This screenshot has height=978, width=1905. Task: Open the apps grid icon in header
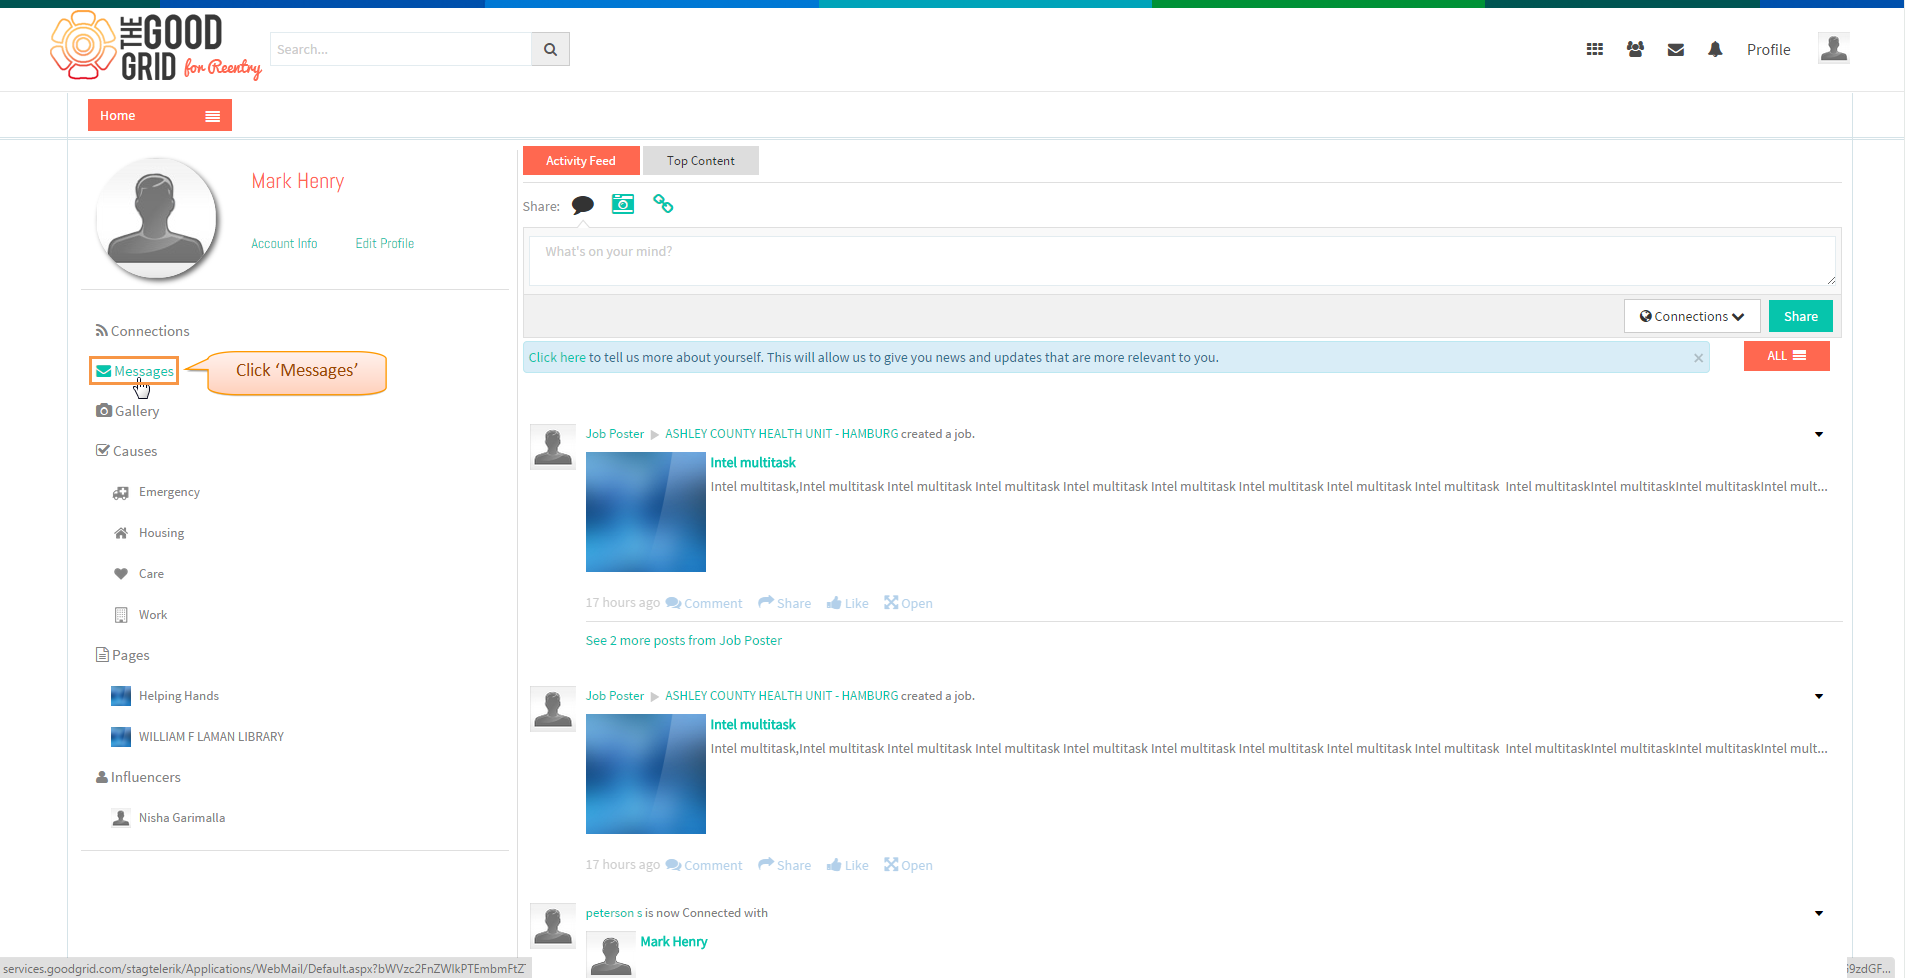coord(1595,49)
